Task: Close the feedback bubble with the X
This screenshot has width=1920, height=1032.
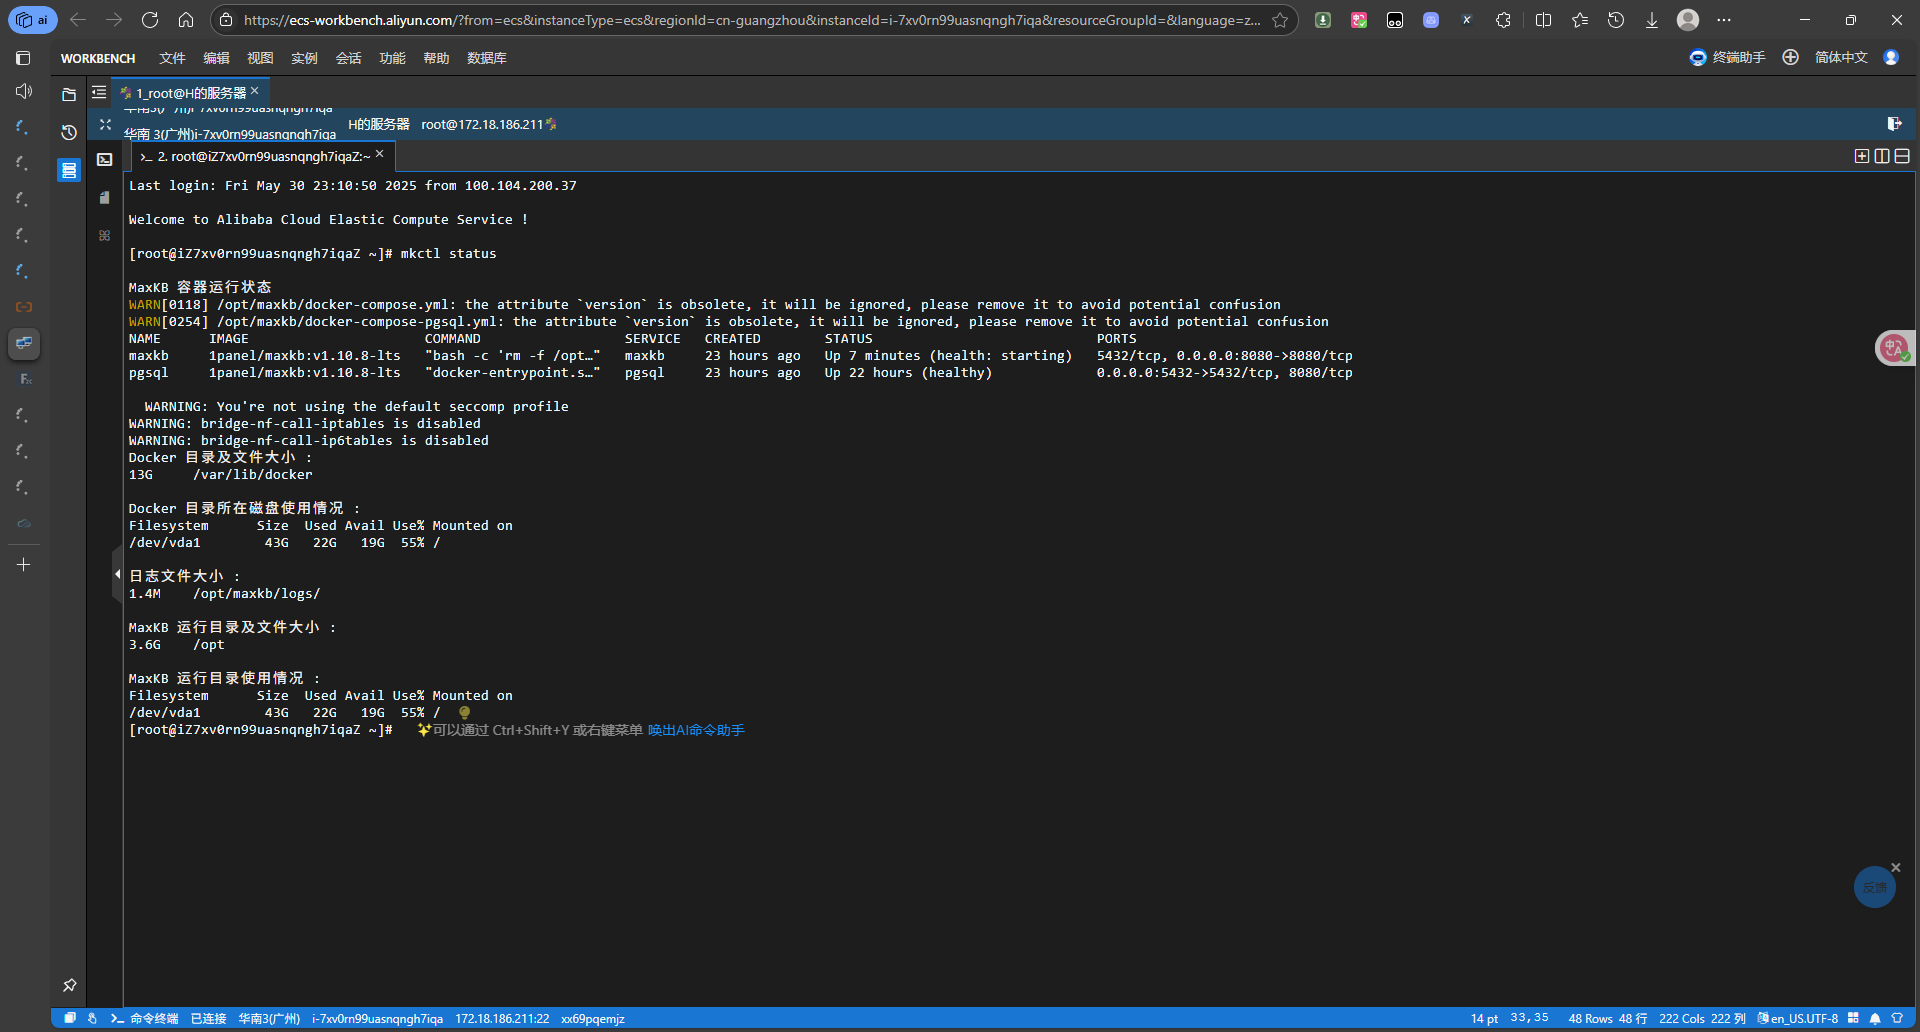Action: (1895, 867)
